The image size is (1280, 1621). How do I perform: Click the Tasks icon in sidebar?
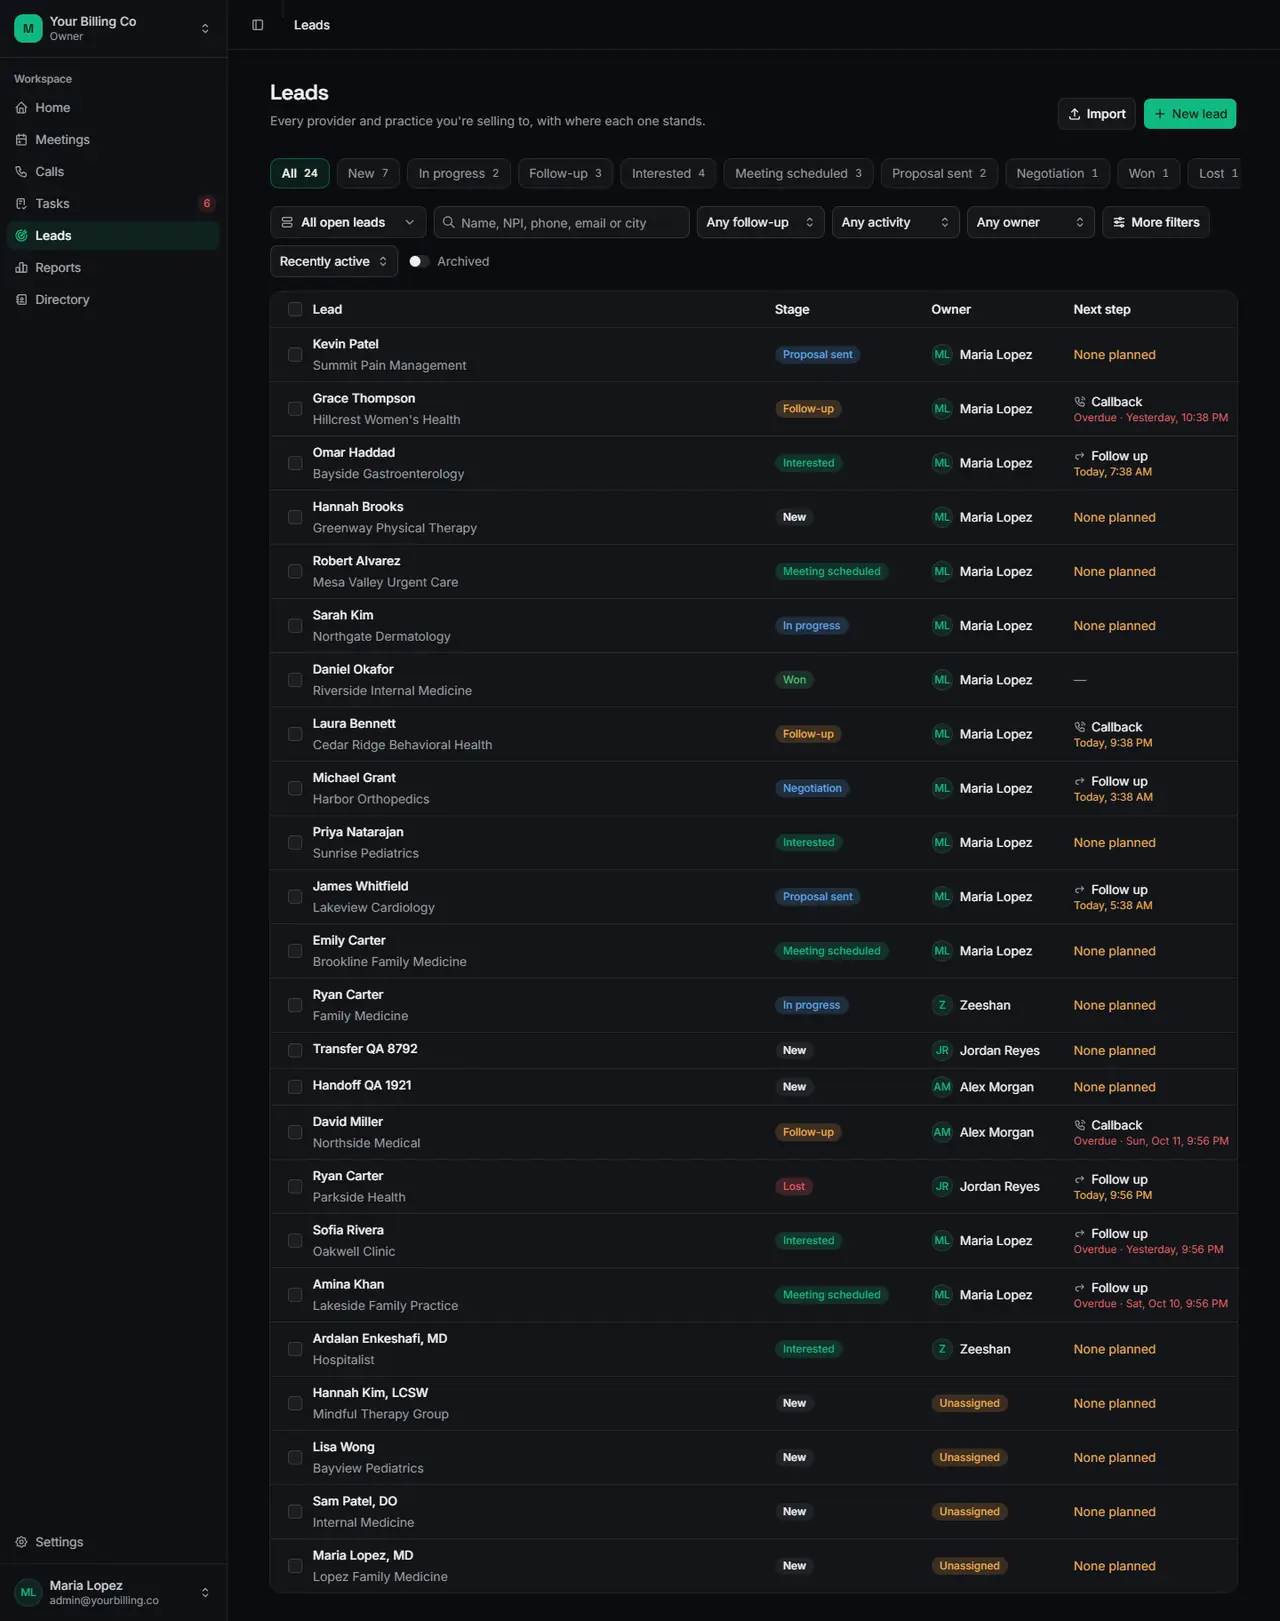[21, 204]
